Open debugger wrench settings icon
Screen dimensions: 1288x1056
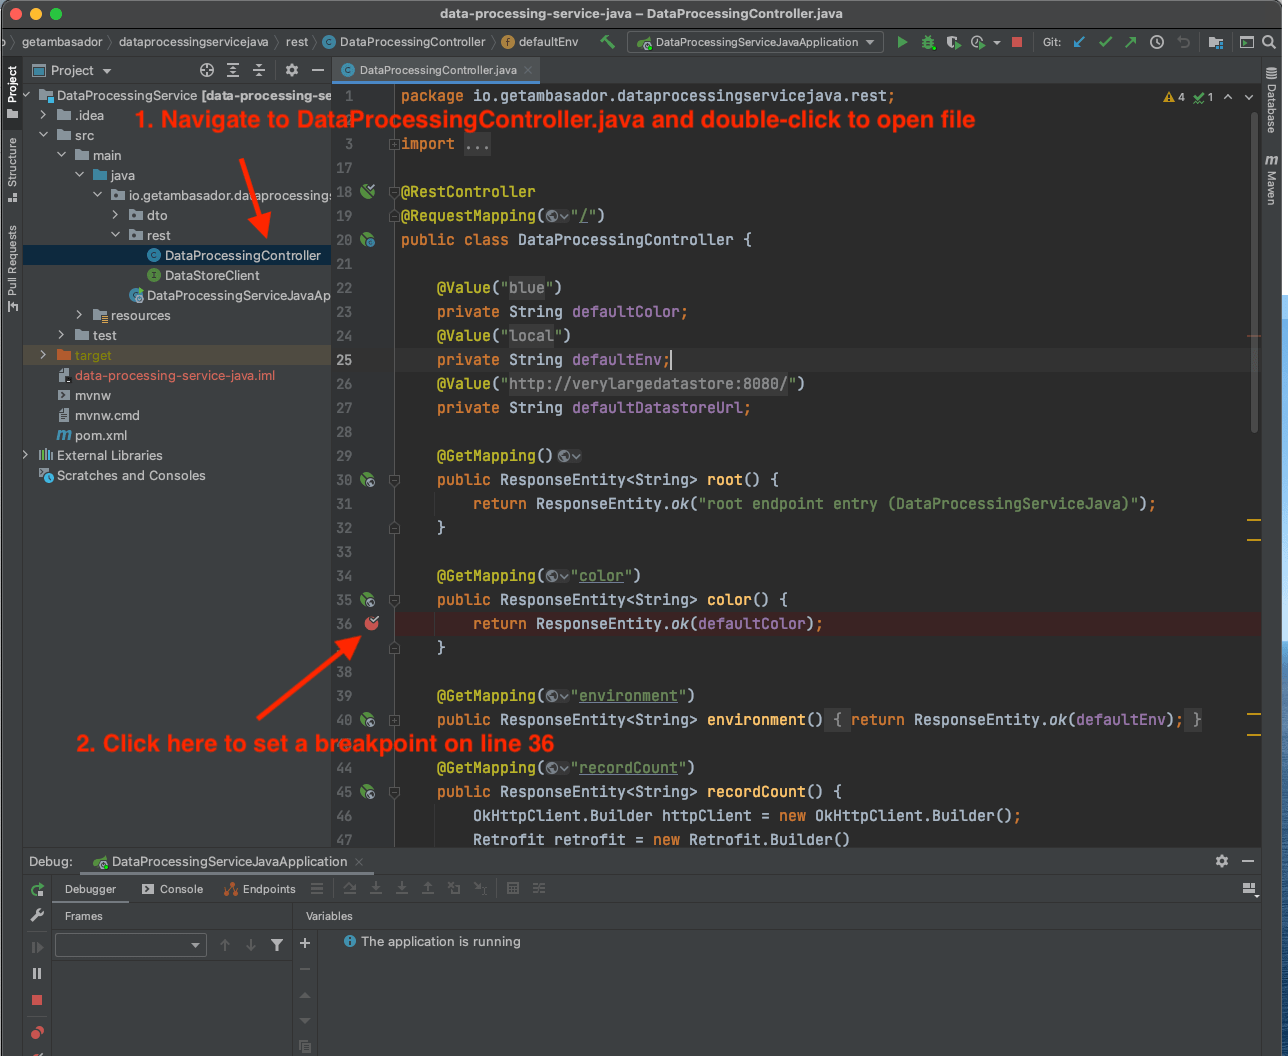tap(37, 915)
